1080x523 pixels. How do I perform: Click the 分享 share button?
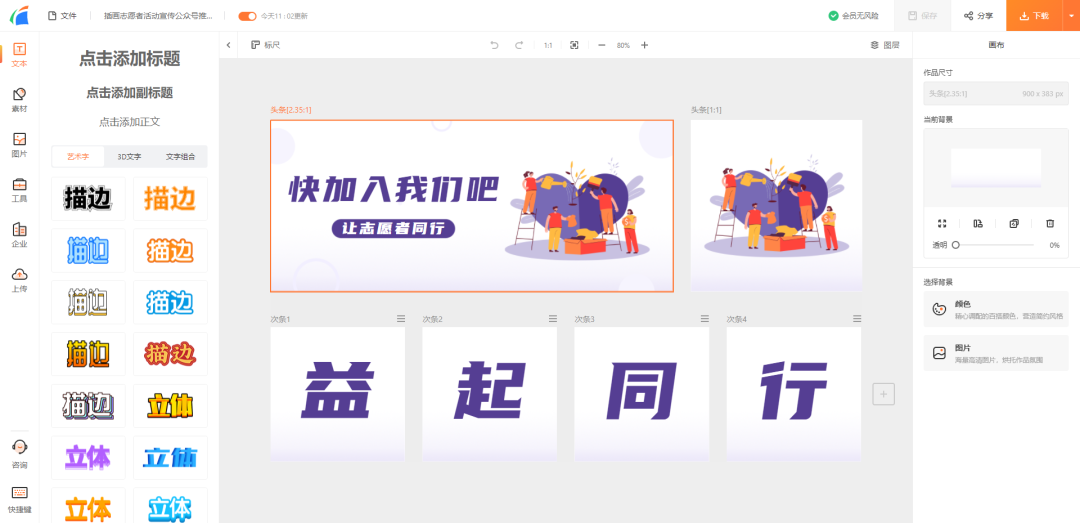click(978, 15)
